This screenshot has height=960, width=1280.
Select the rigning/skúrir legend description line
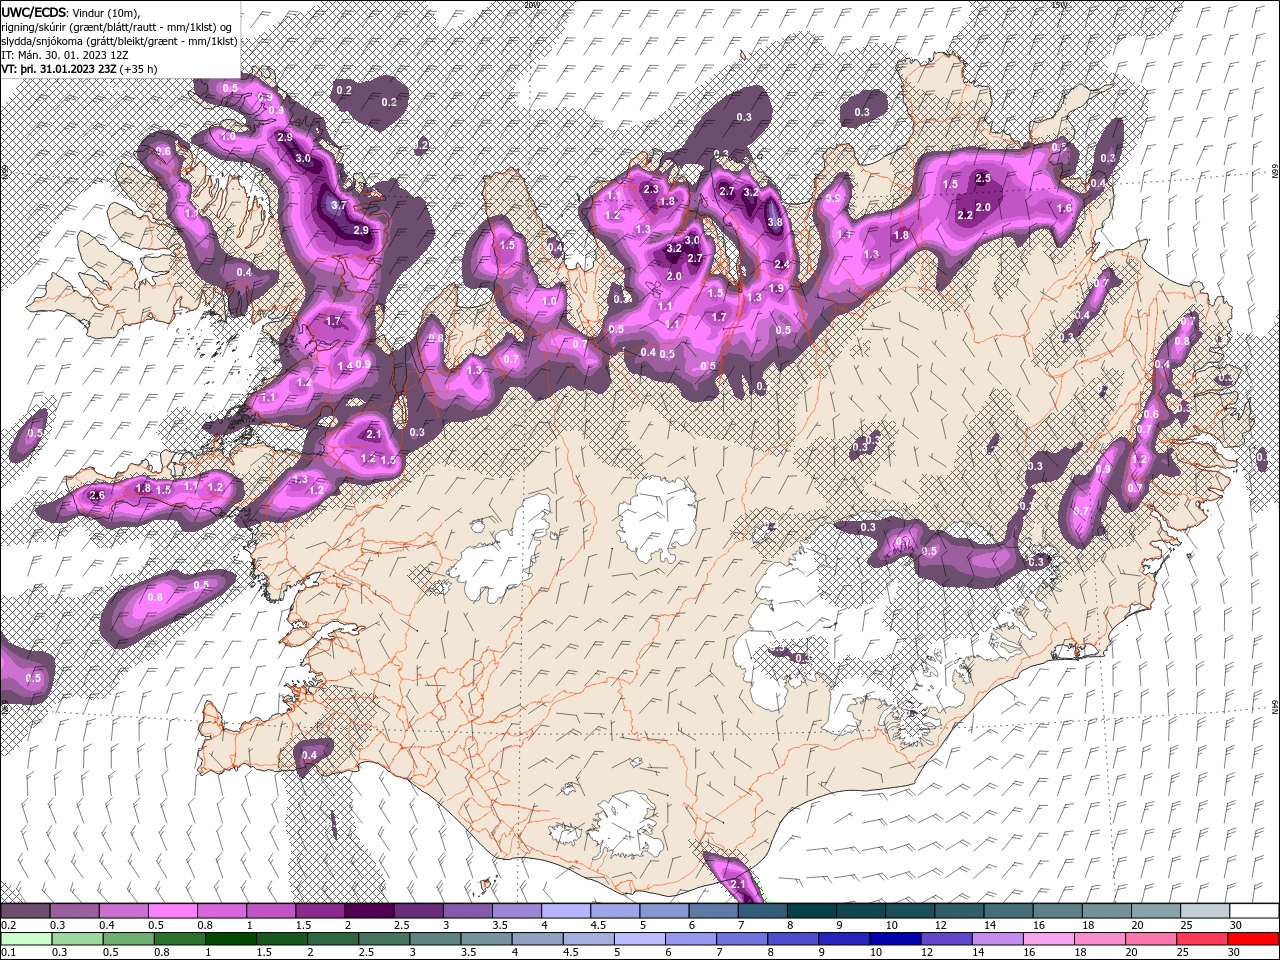pos(118,26)
